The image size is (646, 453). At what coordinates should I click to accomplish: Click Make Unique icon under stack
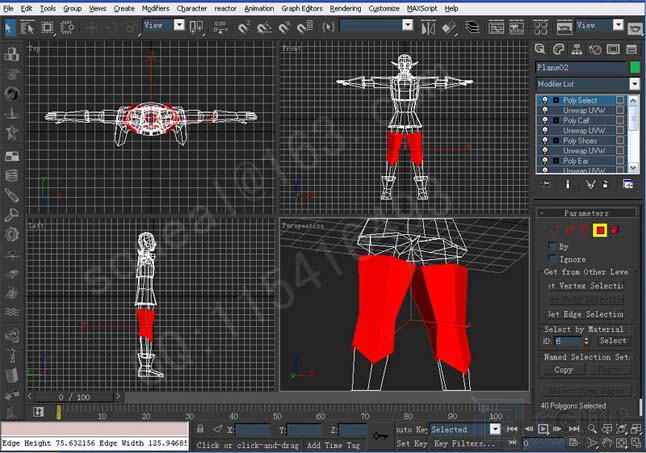pyautogui.click(x=590, y=184)
